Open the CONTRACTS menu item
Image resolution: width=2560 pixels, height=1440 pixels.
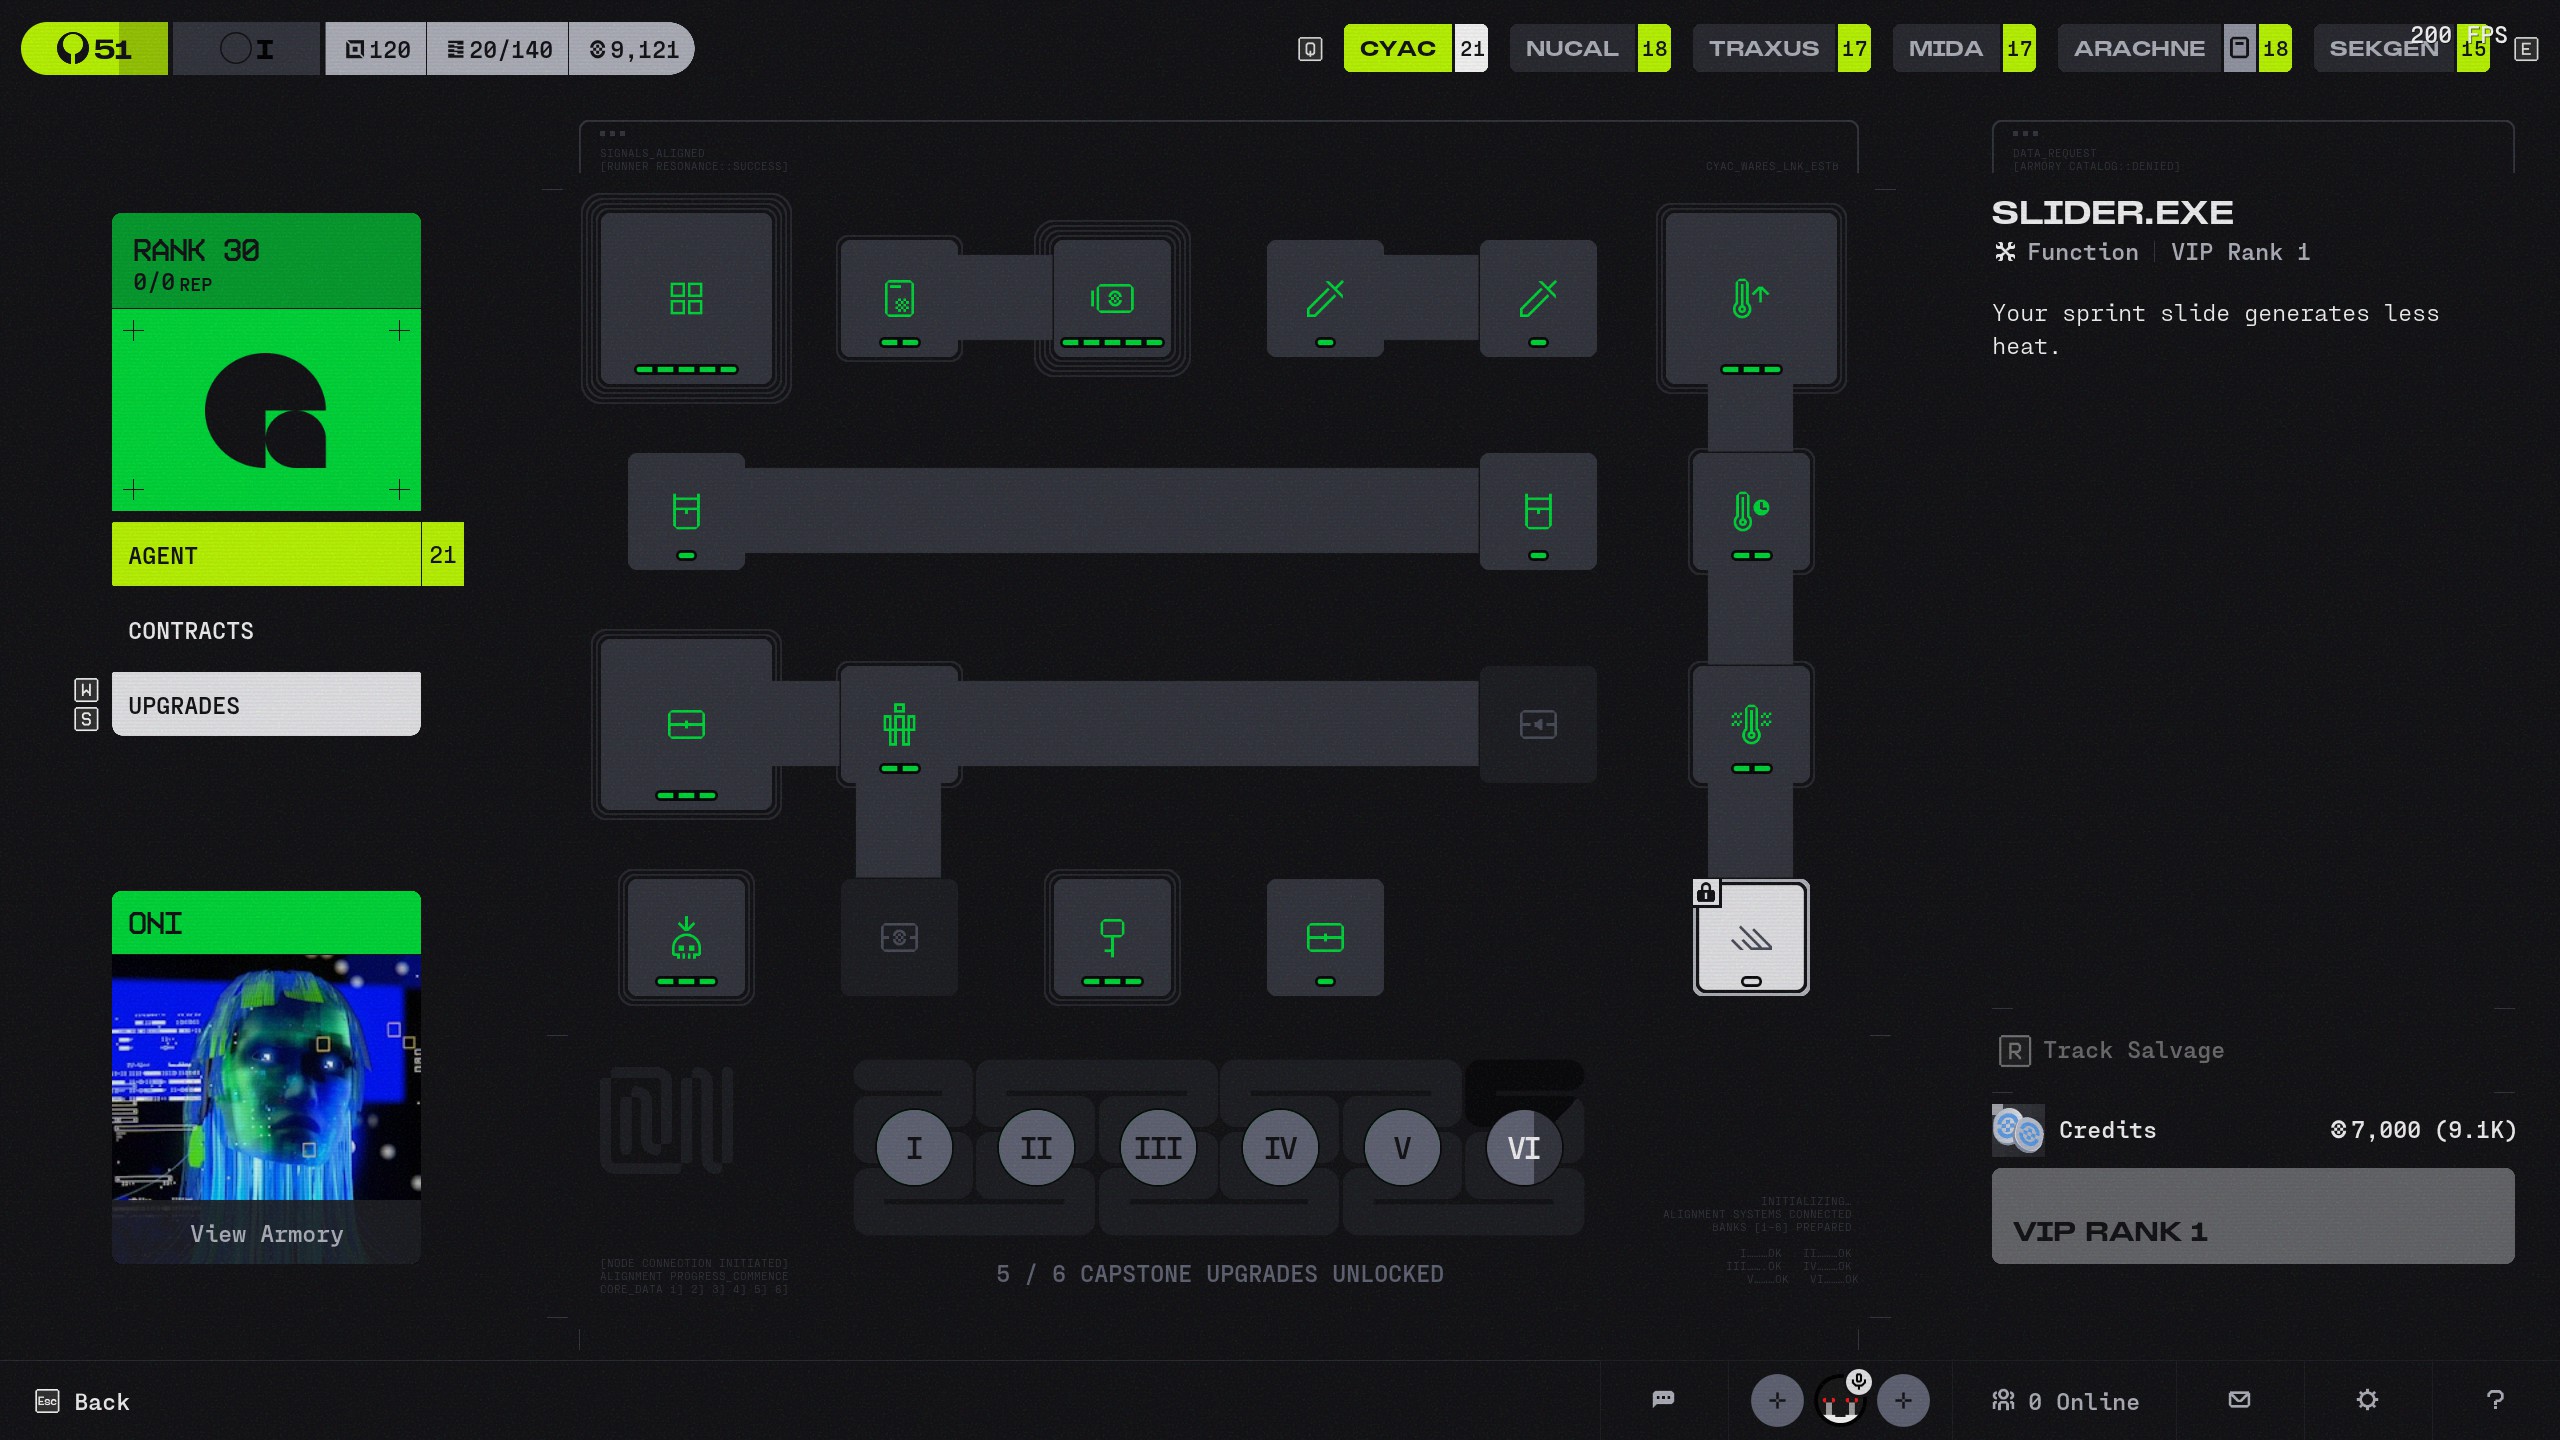click(191, 631)
